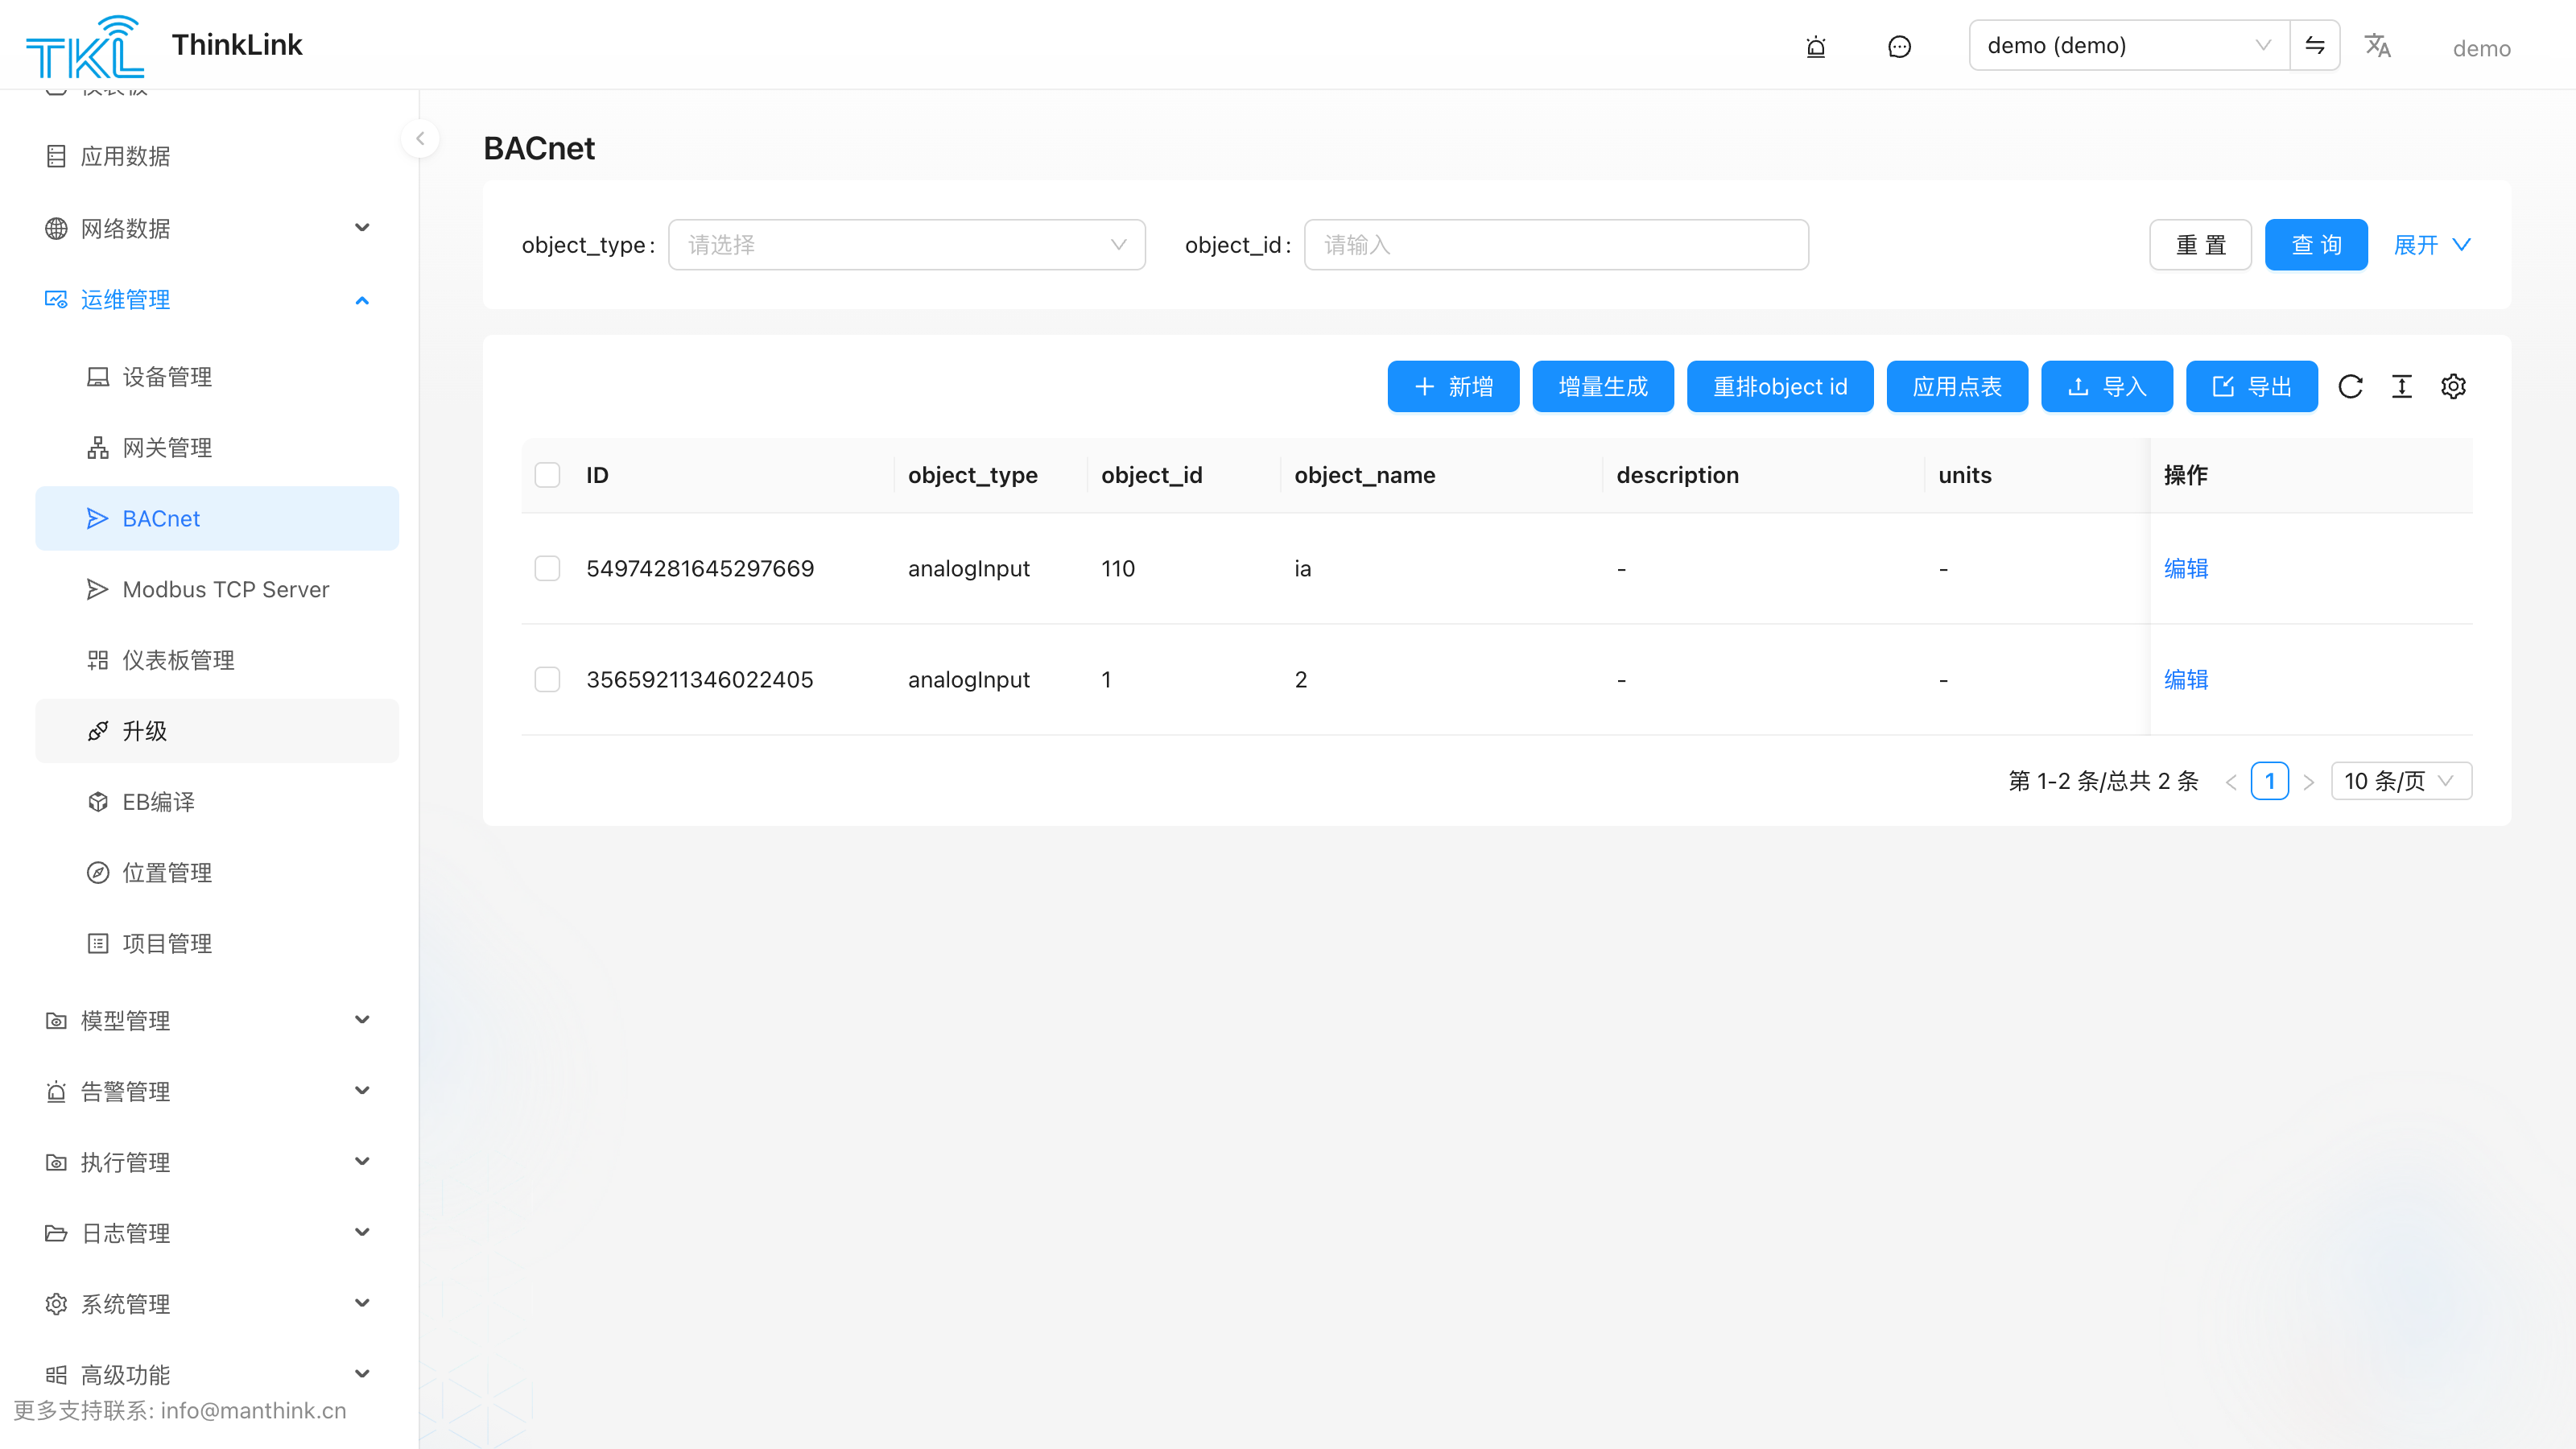Go to previous page arrow

coord(2231,781)
